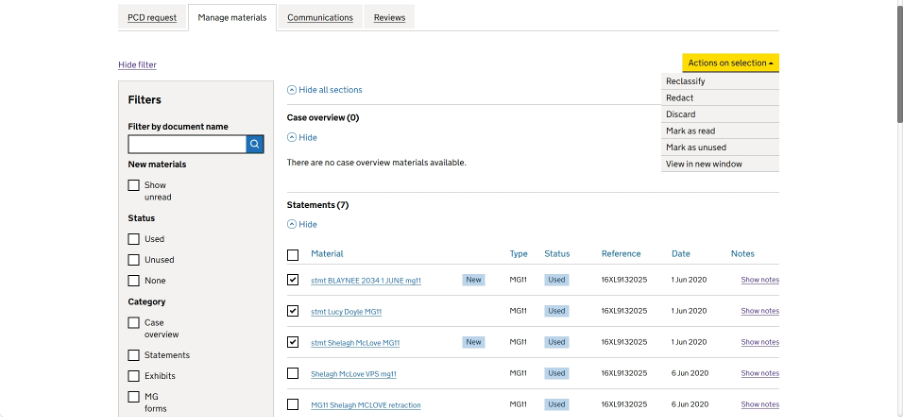Screen dimensions: 904x418
Task: Click the 6 Jun 2020 date on VPS row
Action: pyautogui.click(x=688, y=373)
